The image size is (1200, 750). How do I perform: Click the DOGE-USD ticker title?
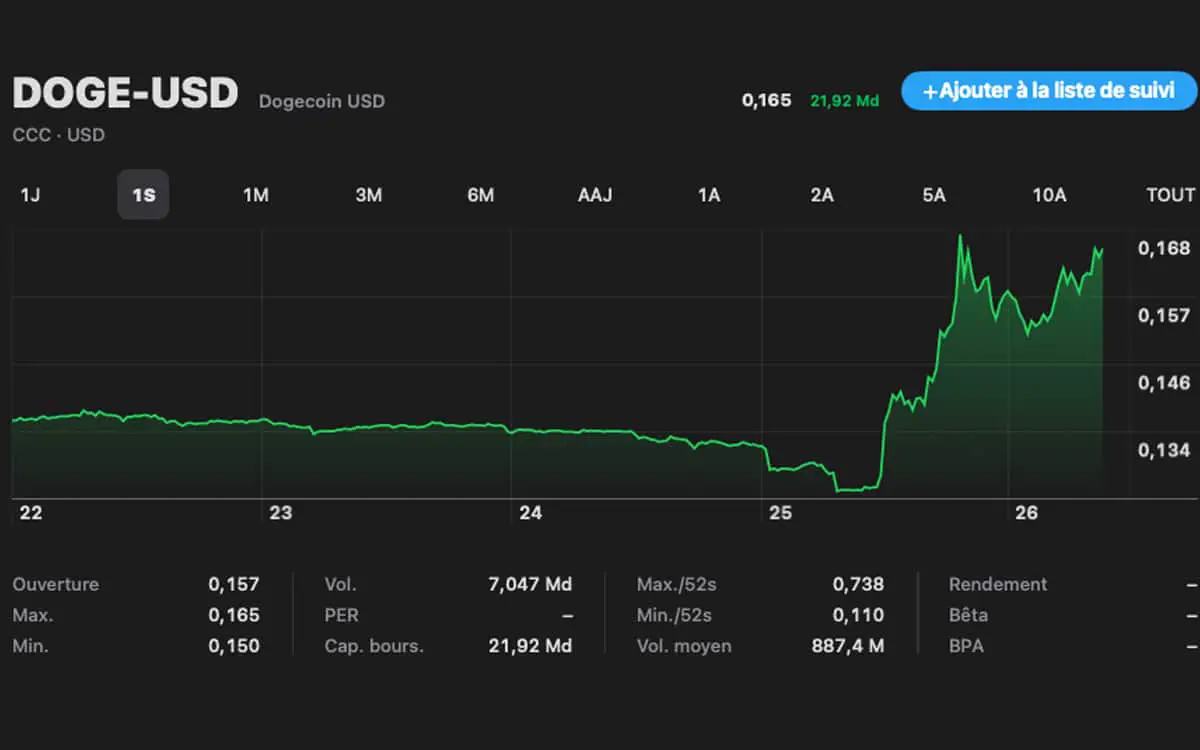(125, 93)
